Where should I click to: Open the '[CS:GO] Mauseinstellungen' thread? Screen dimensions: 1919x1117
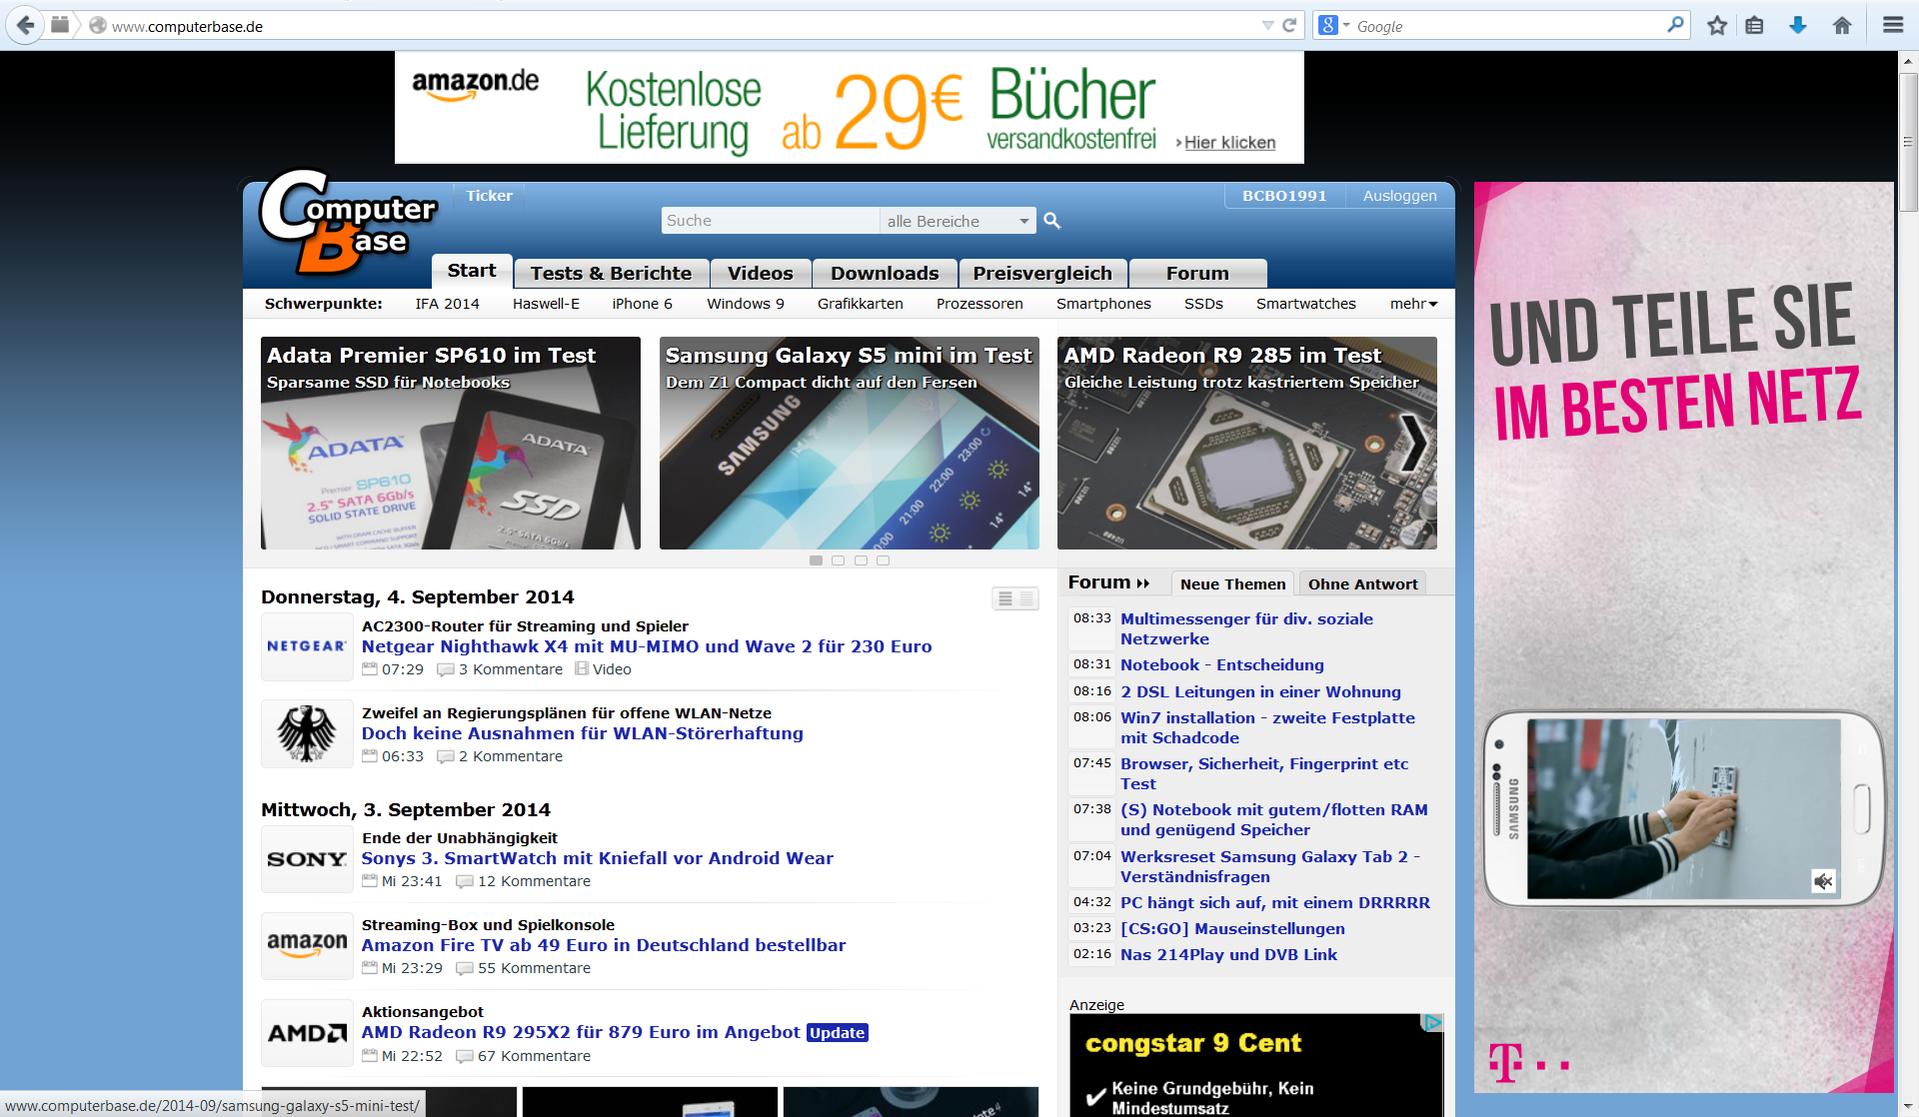tap(1232, 928)
